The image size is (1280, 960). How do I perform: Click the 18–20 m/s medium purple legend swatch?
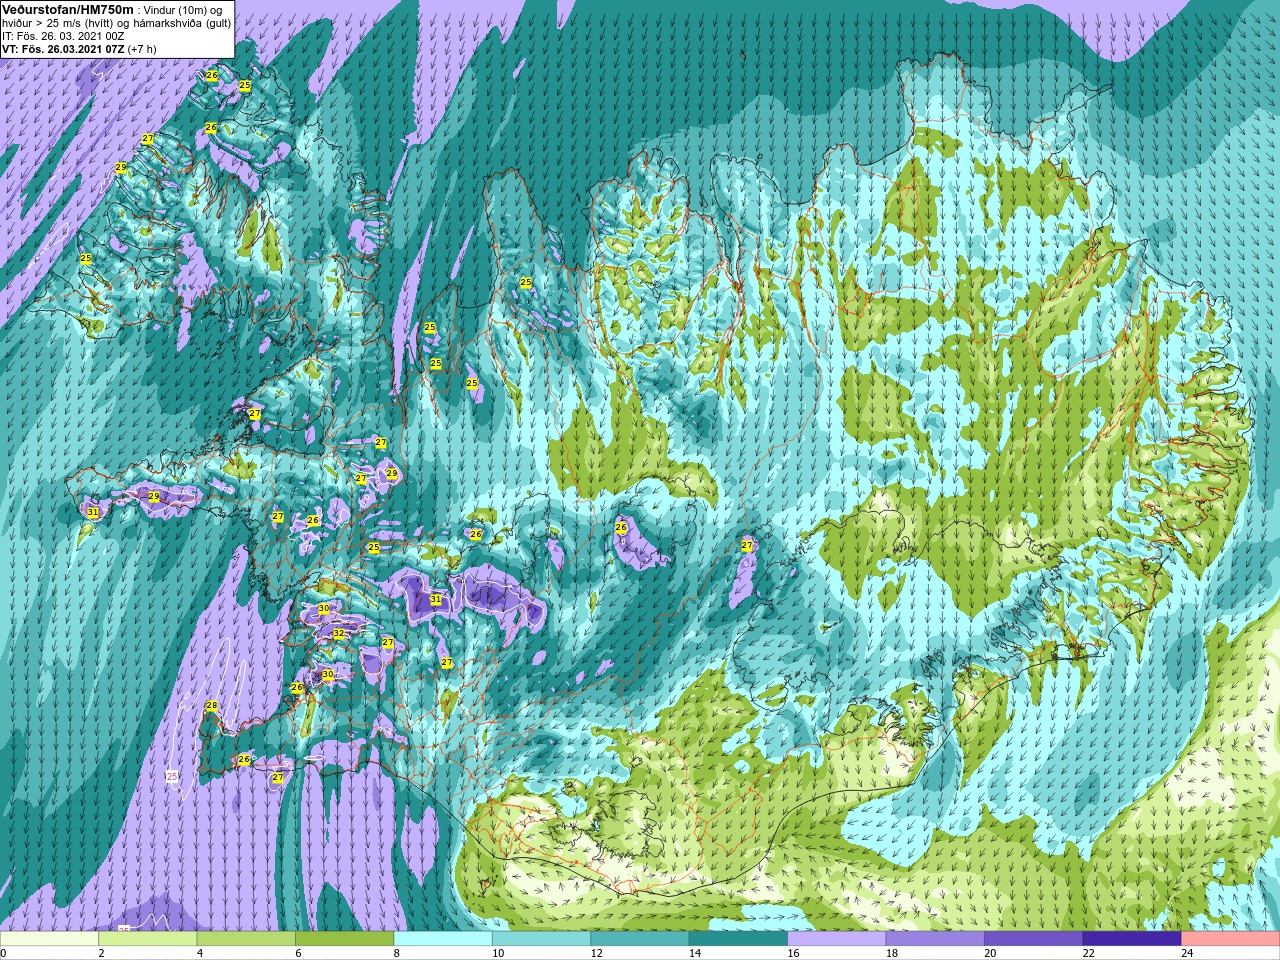tap(935, 939)
